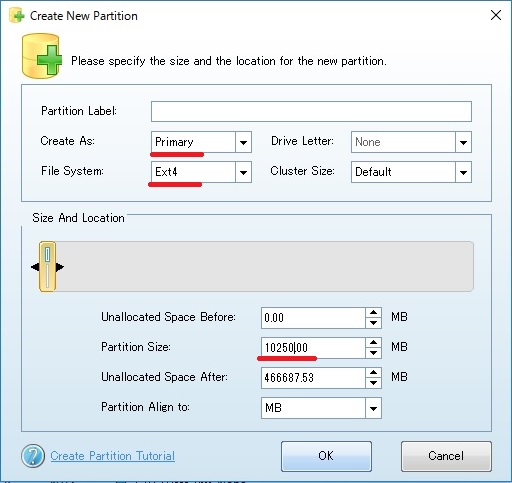Increase Partition Size with up arrow
Screen dimensions: 512x483
[x=373, y=343]
